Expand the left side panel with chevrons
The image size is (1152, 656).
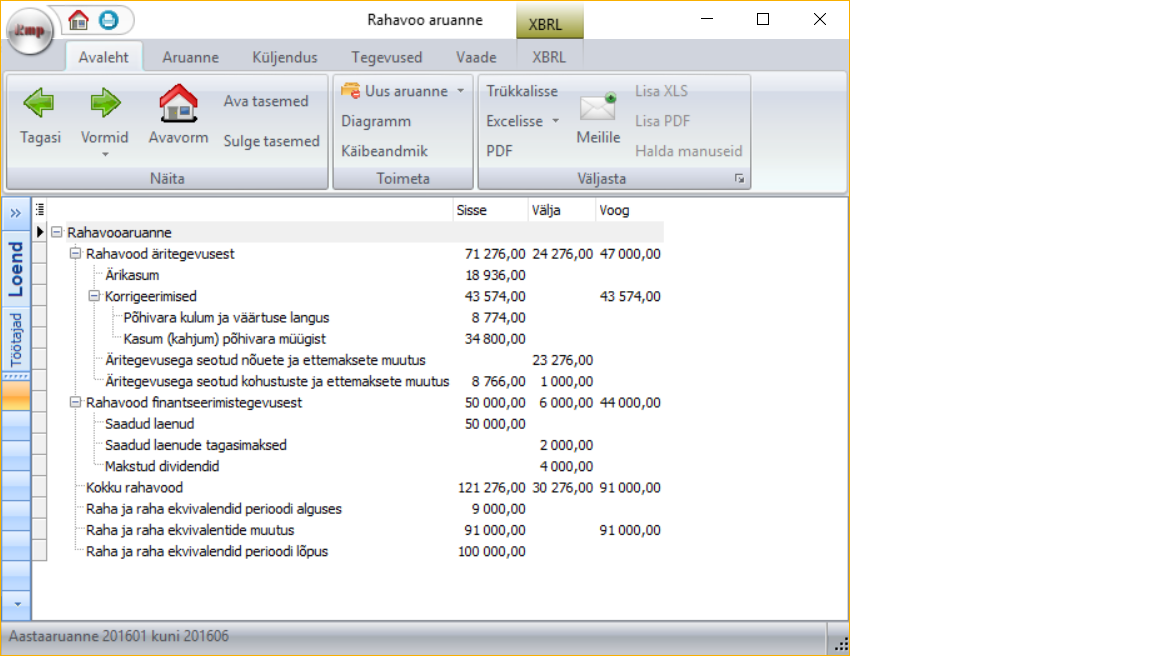click(16, 213)
